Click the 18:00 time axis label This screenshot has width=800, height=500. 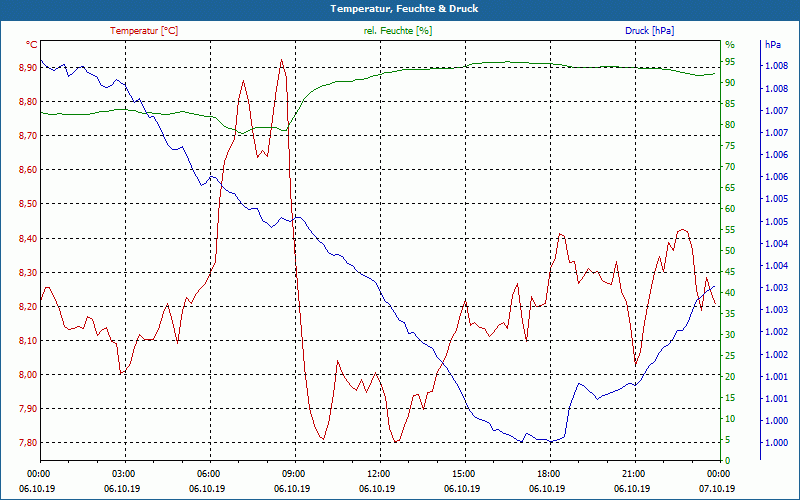pos(550,473)
